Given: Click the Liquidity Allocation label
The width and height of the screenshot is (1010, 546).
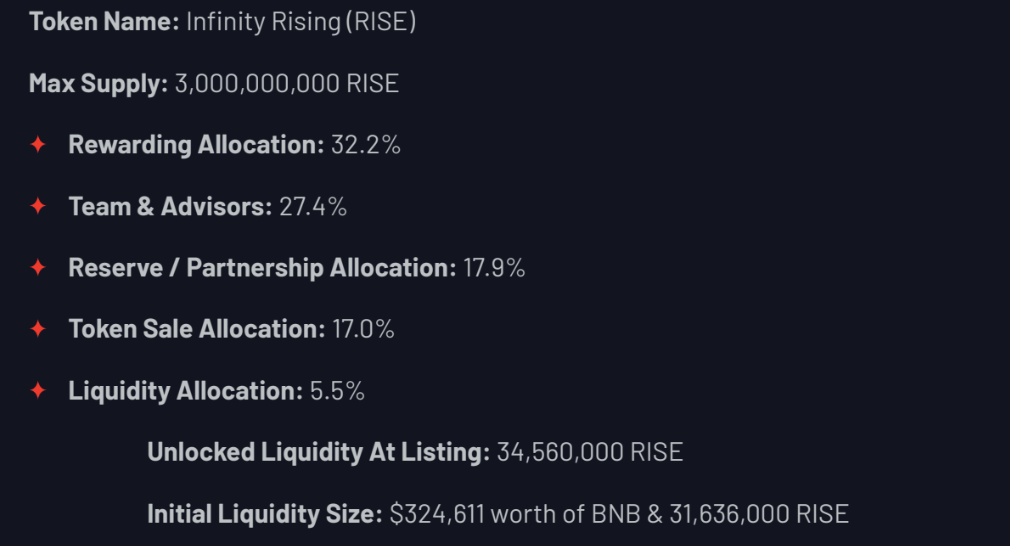Looking at the screenshot, I should coord(185,391).
